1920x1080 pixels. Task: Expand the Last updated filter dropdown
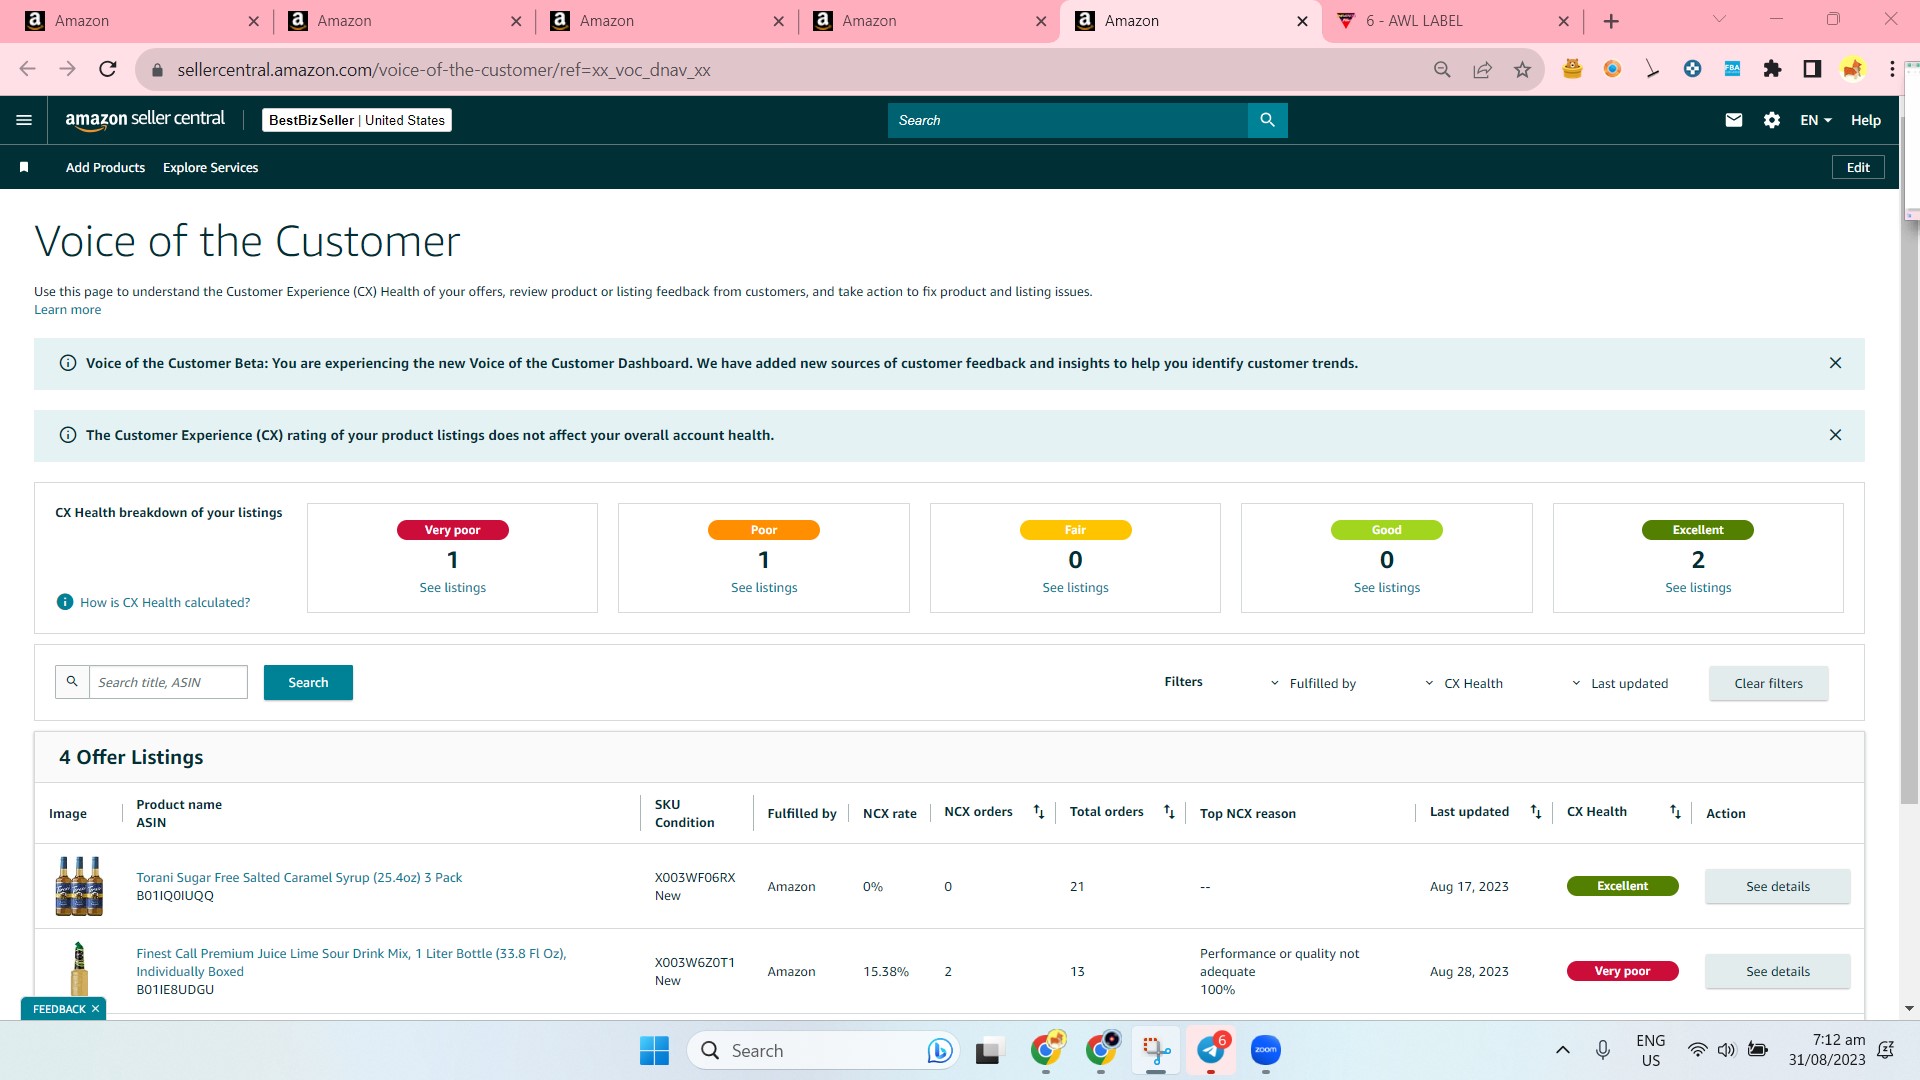pos(1620,683)
